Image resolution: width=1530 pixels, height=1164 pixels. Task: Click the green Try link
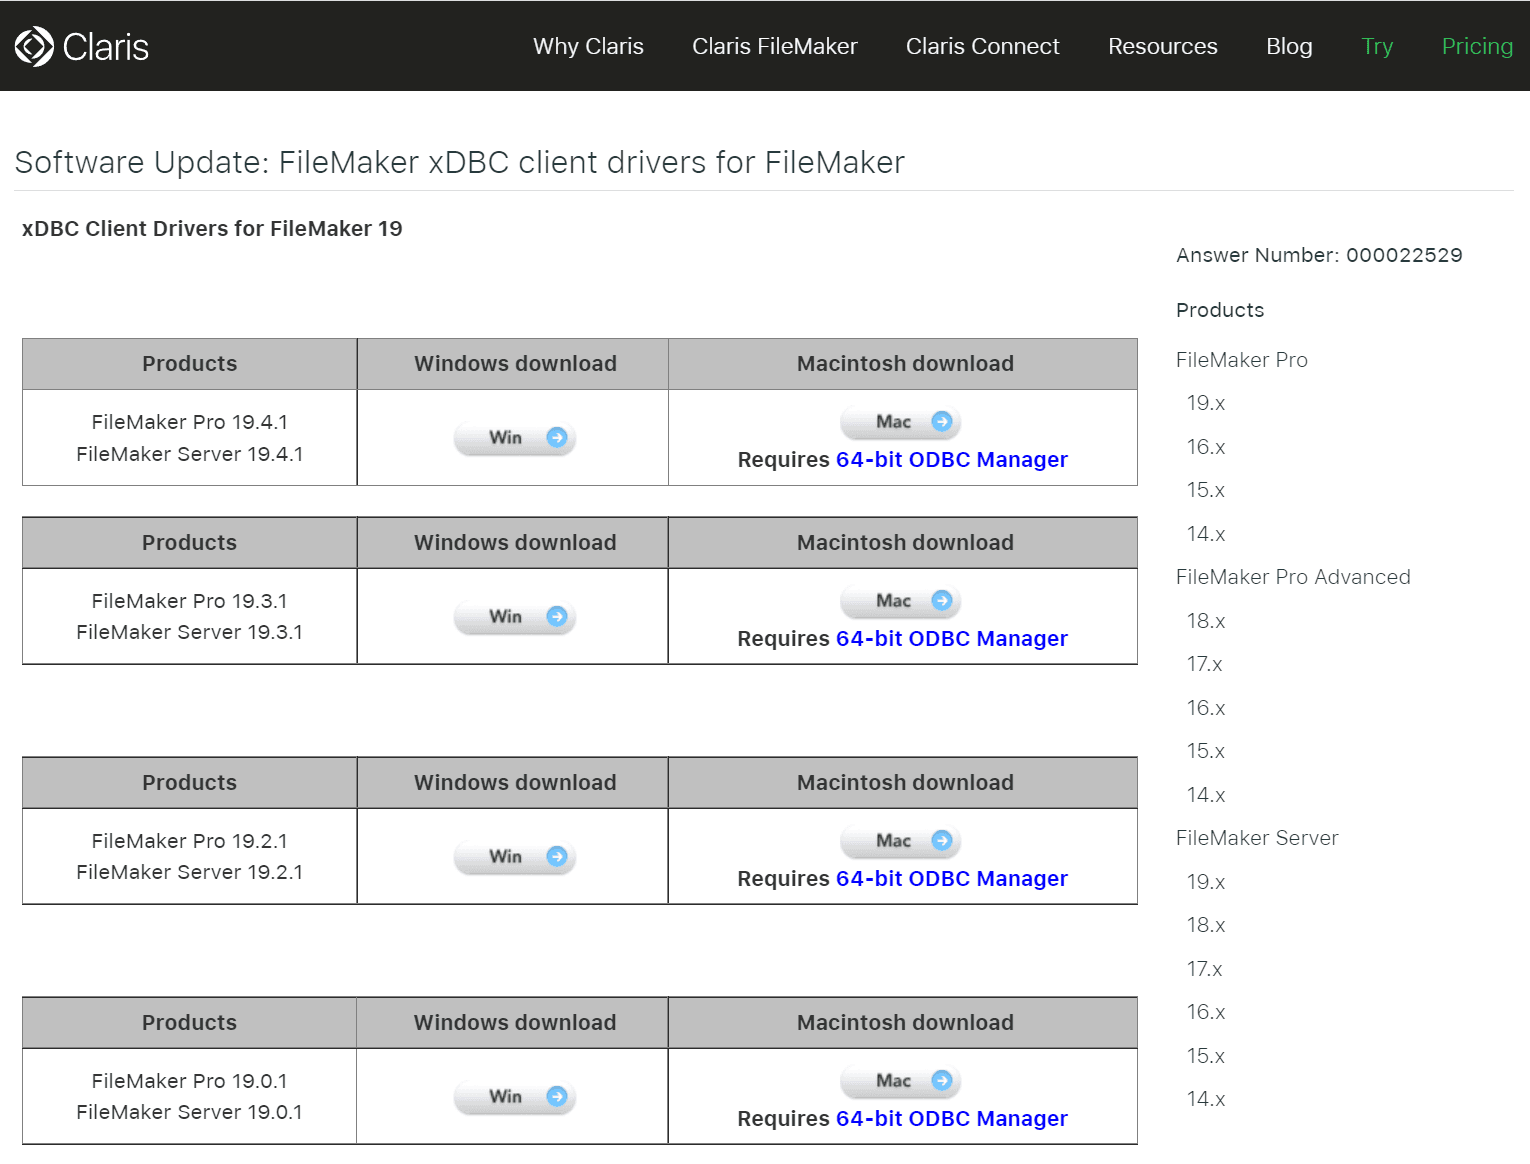click(x=1377, y=46)
